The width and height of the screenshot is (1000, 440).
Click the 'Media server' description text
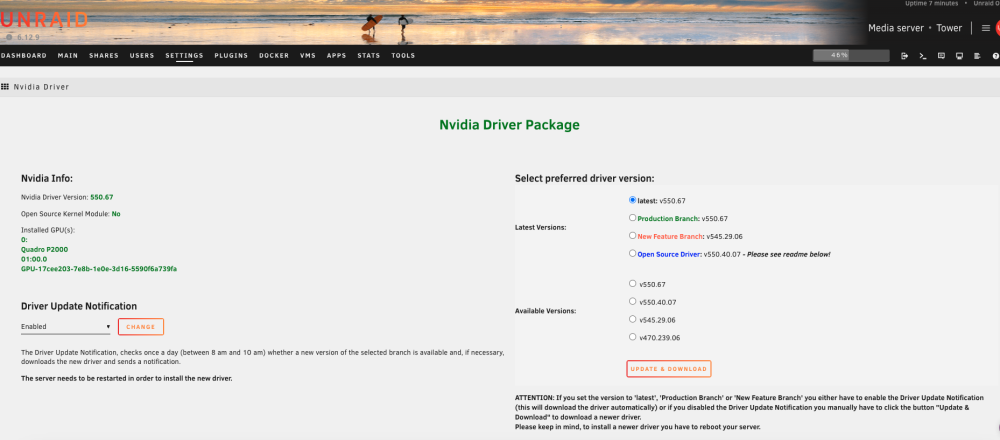(x=896, y=28)
